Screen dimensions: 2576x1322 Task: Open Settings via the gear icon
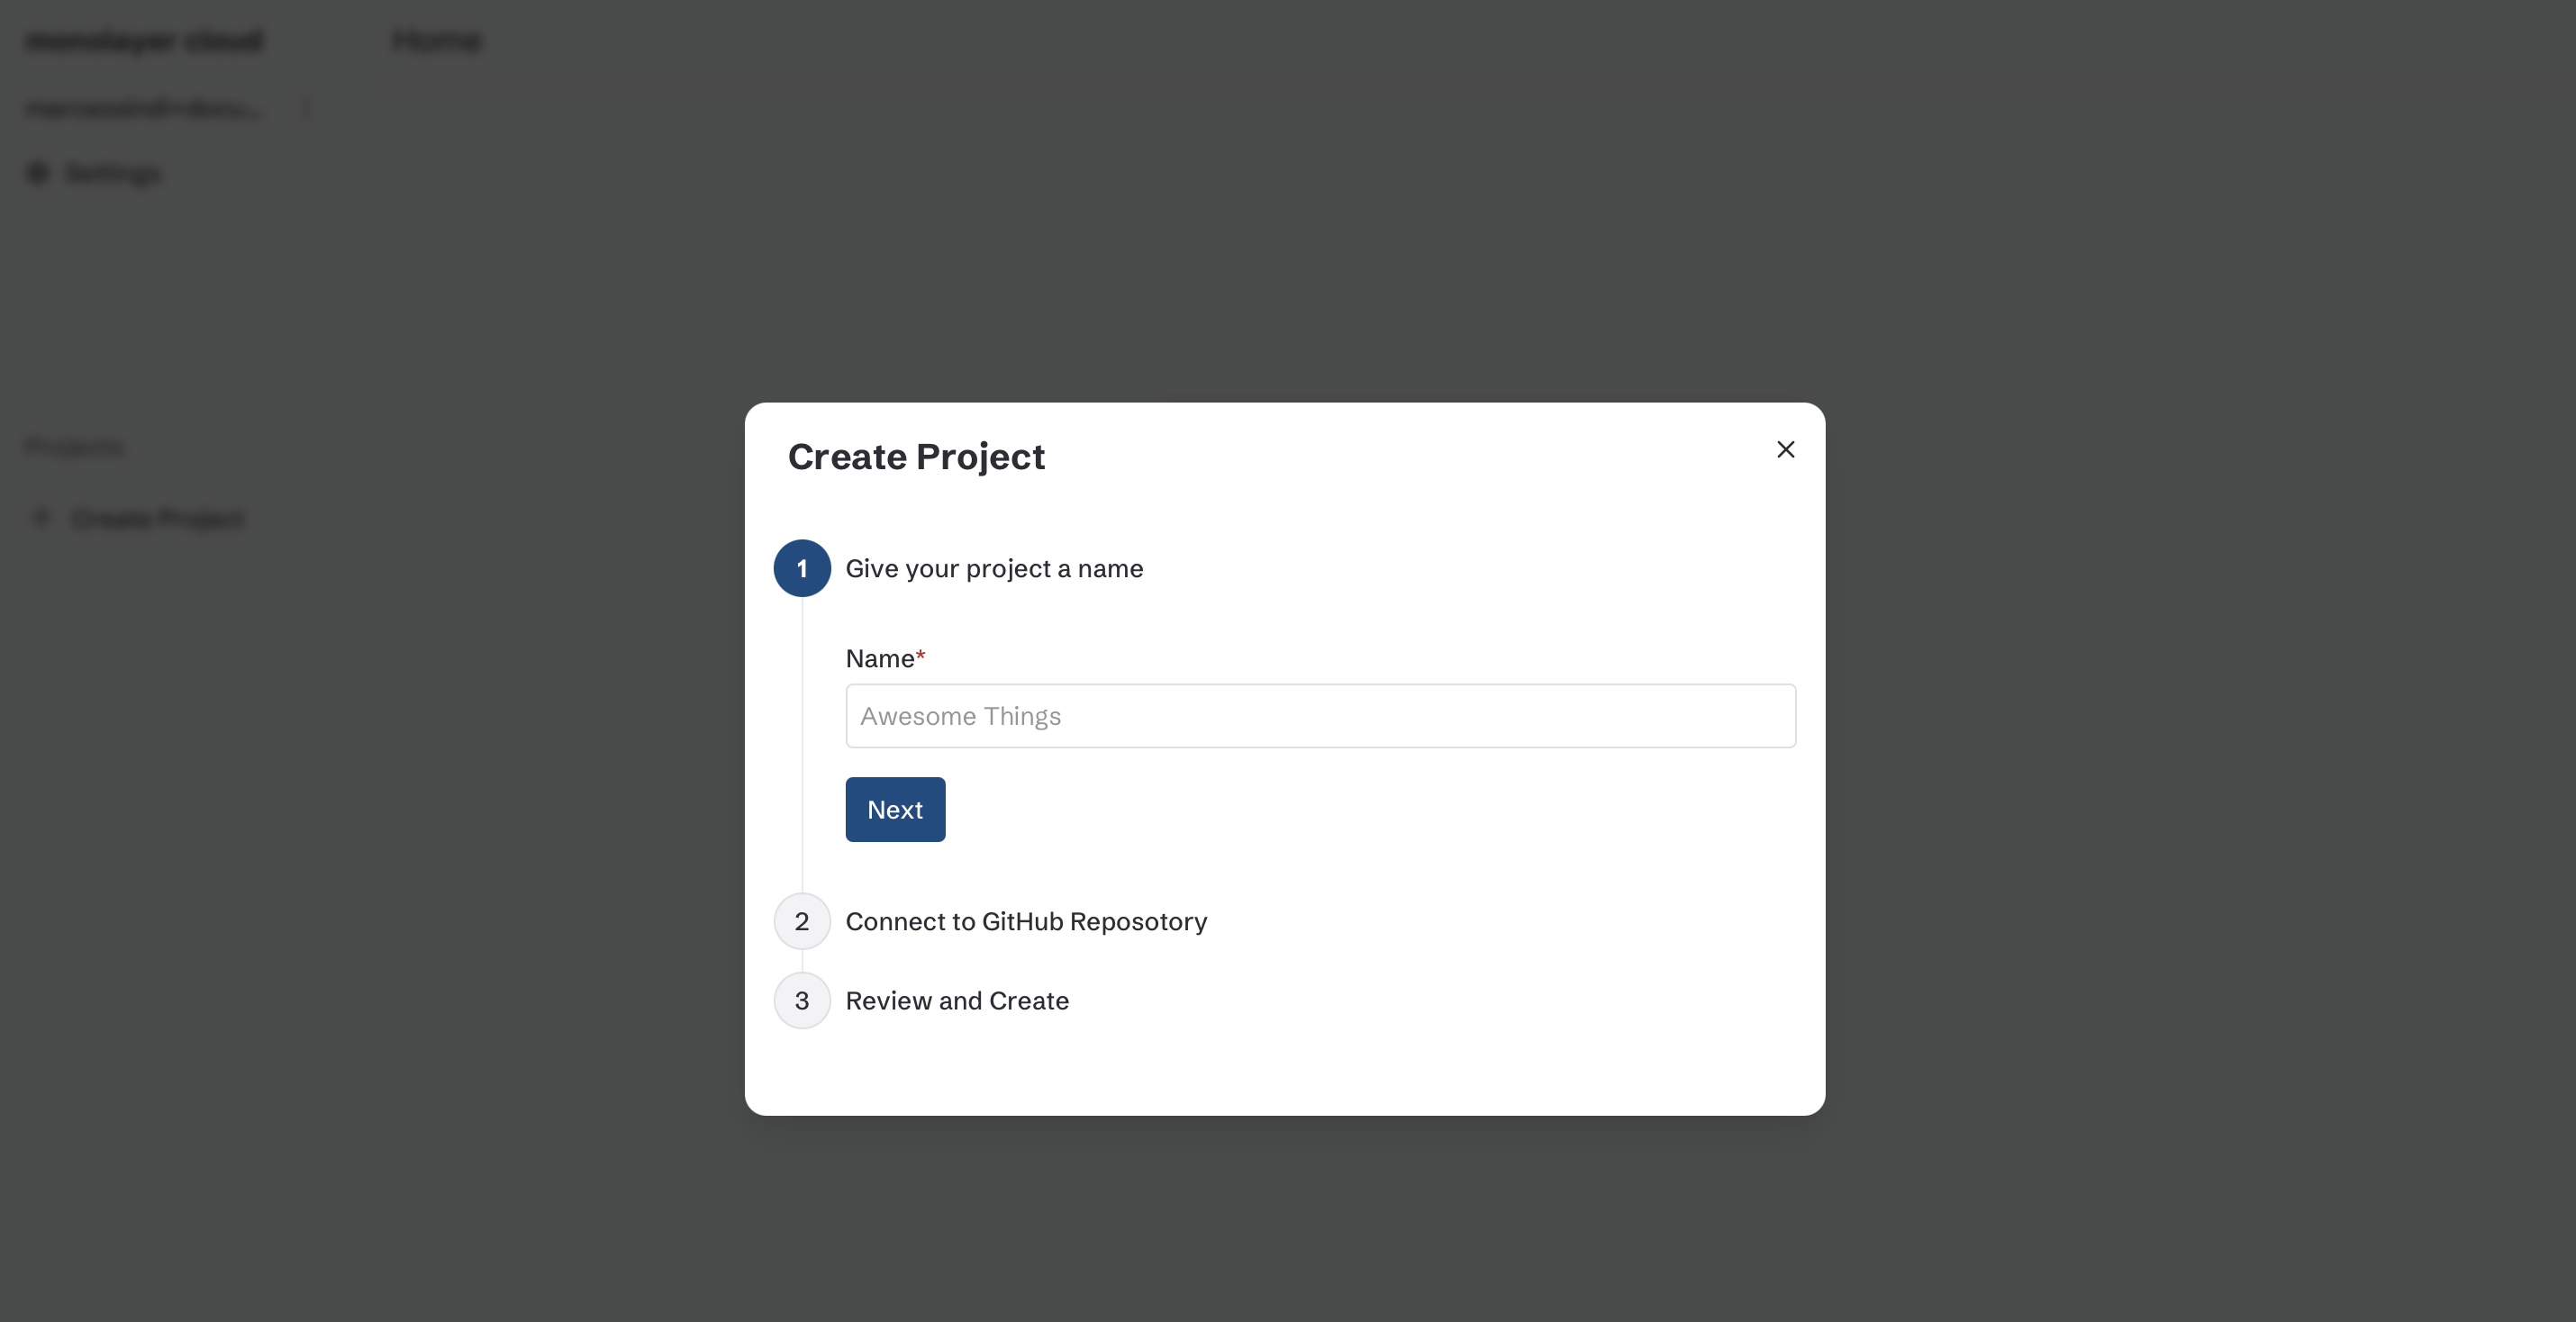pos(37,172)
